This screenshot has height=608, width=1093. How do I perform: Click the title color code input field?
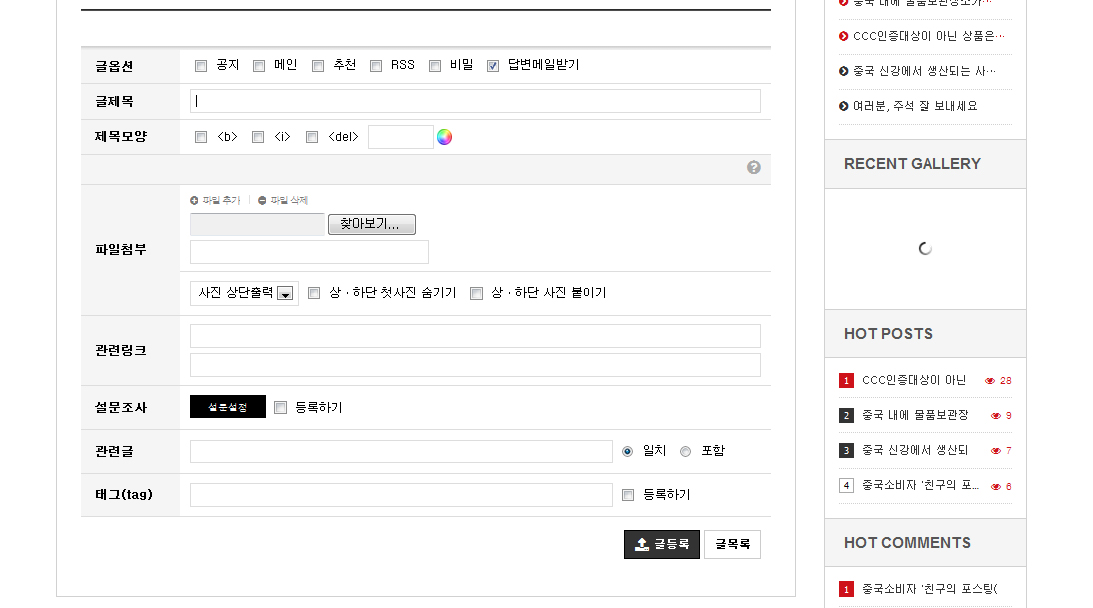[401, 137]
